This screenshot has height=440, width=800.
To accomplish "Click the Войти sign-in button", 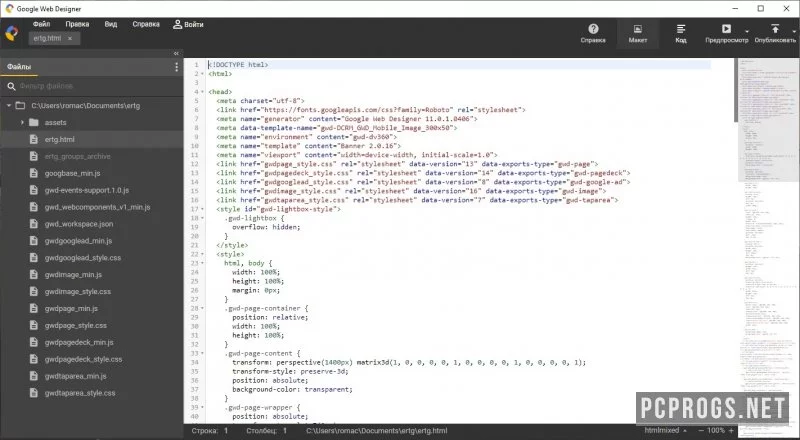I will coord(188,24).
